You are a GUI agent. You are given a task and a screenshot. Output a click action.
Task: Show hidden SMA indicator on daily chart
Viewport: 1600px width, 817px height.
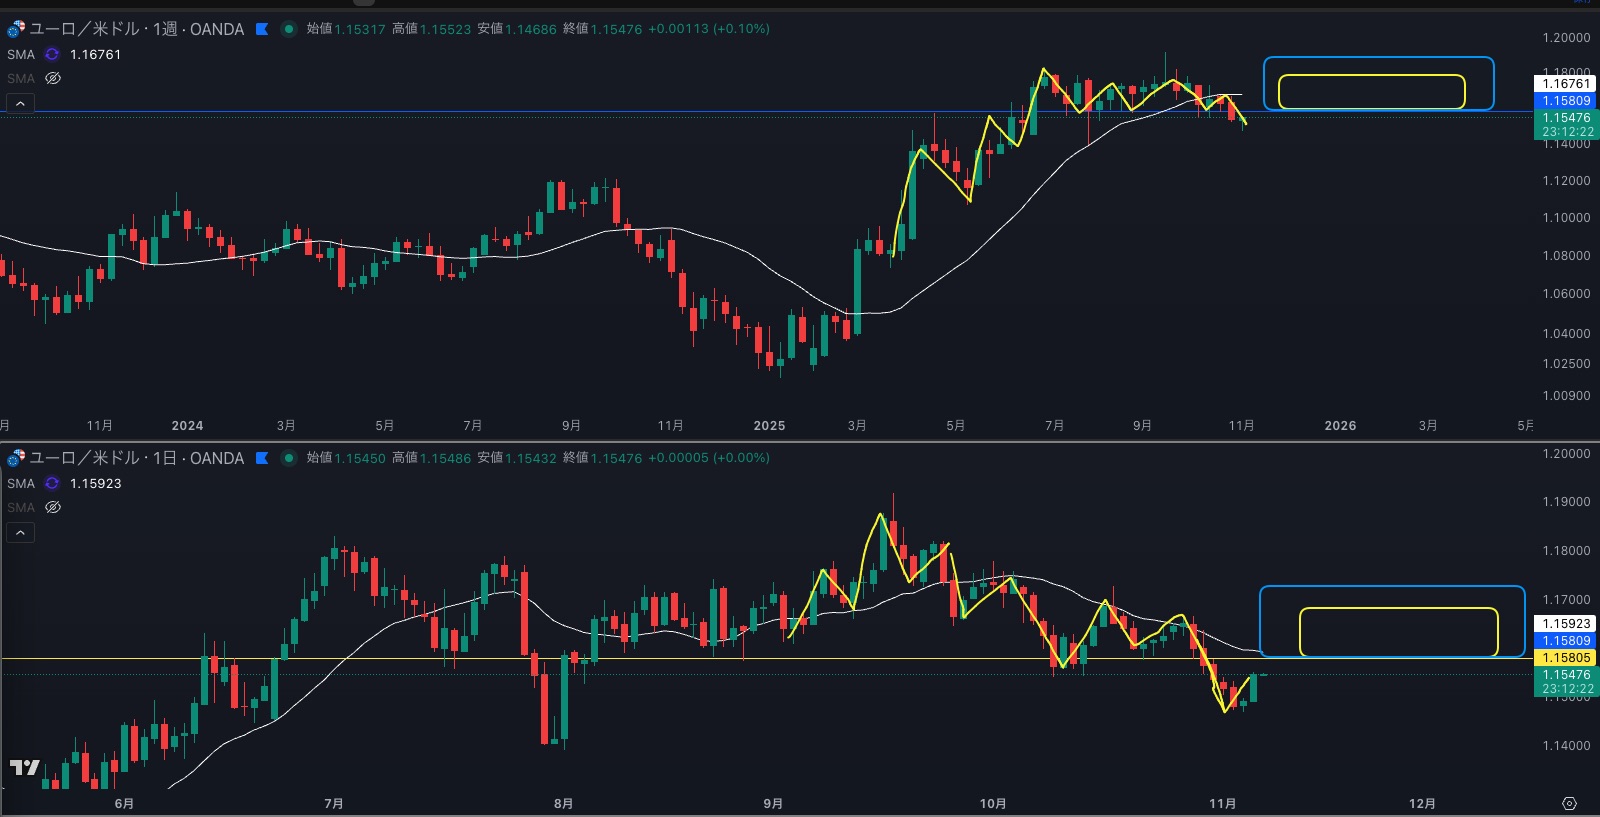pos(53,507)
